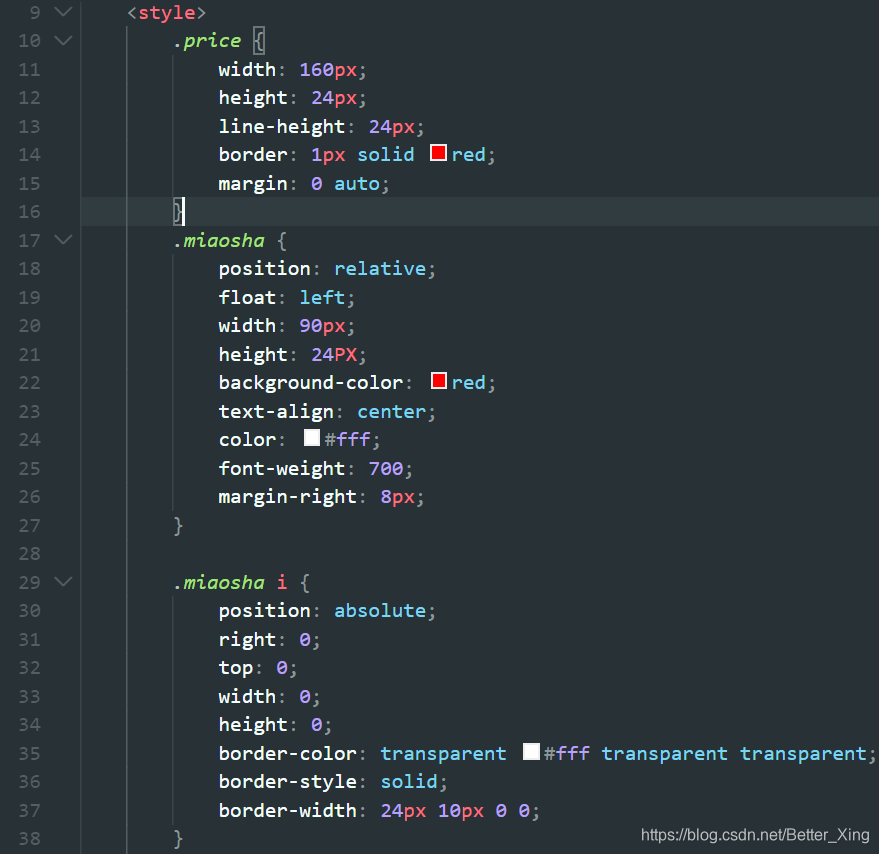Open the white #fff swatch on color line 24
Viewport: 879px width, 854px height.
point(312,437)
